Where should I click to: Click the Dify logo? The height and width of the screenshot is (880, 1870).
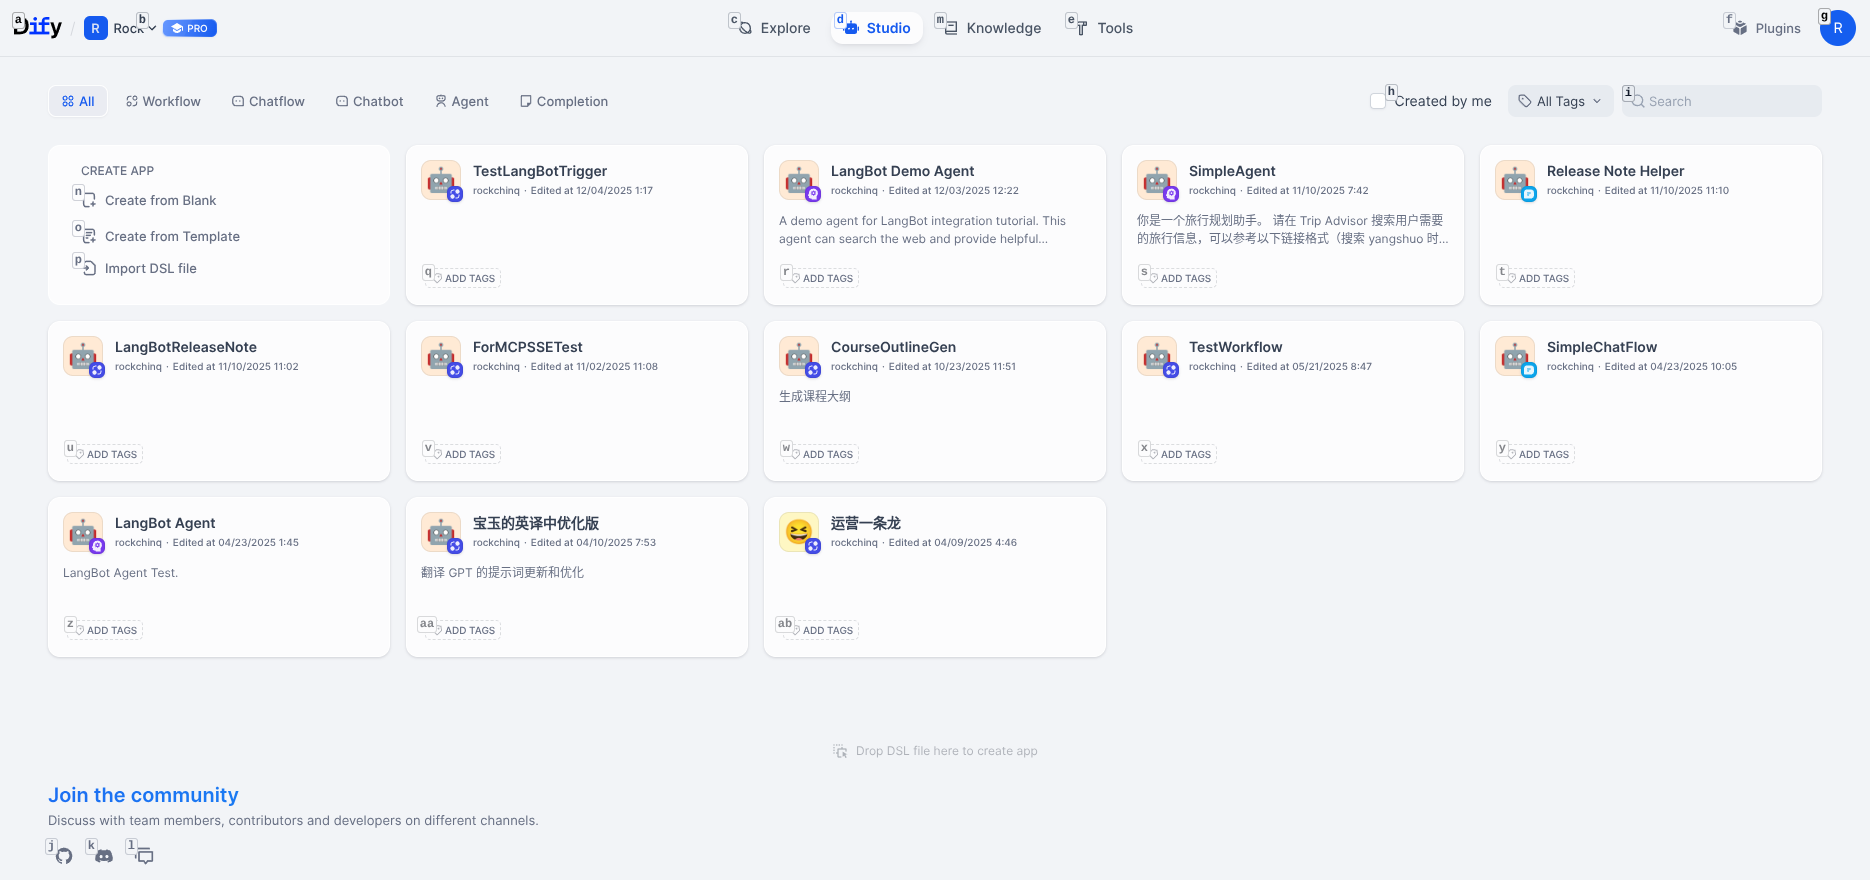pos(38,27)
